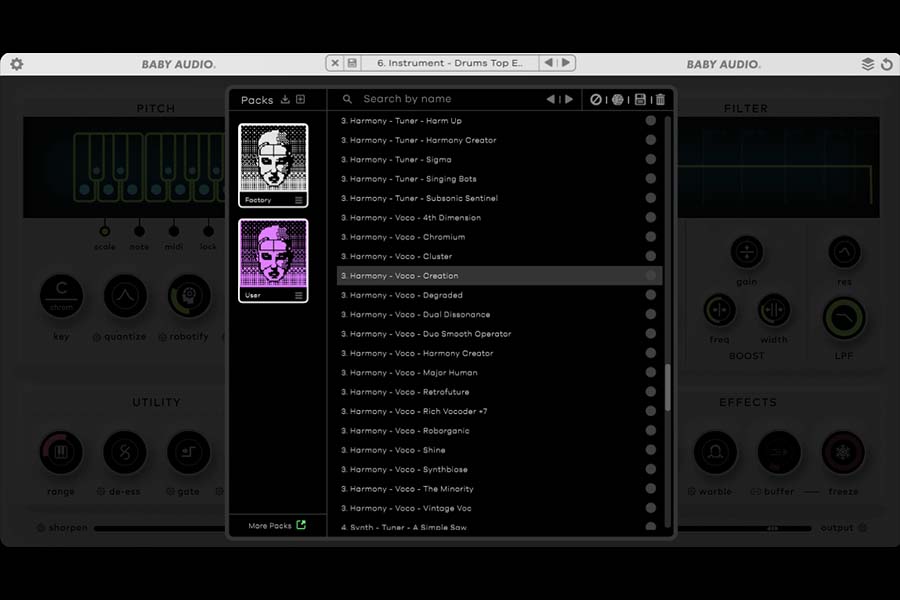Click the output slider track
Viewport: 900px width, 600px height.
point(744,528)
